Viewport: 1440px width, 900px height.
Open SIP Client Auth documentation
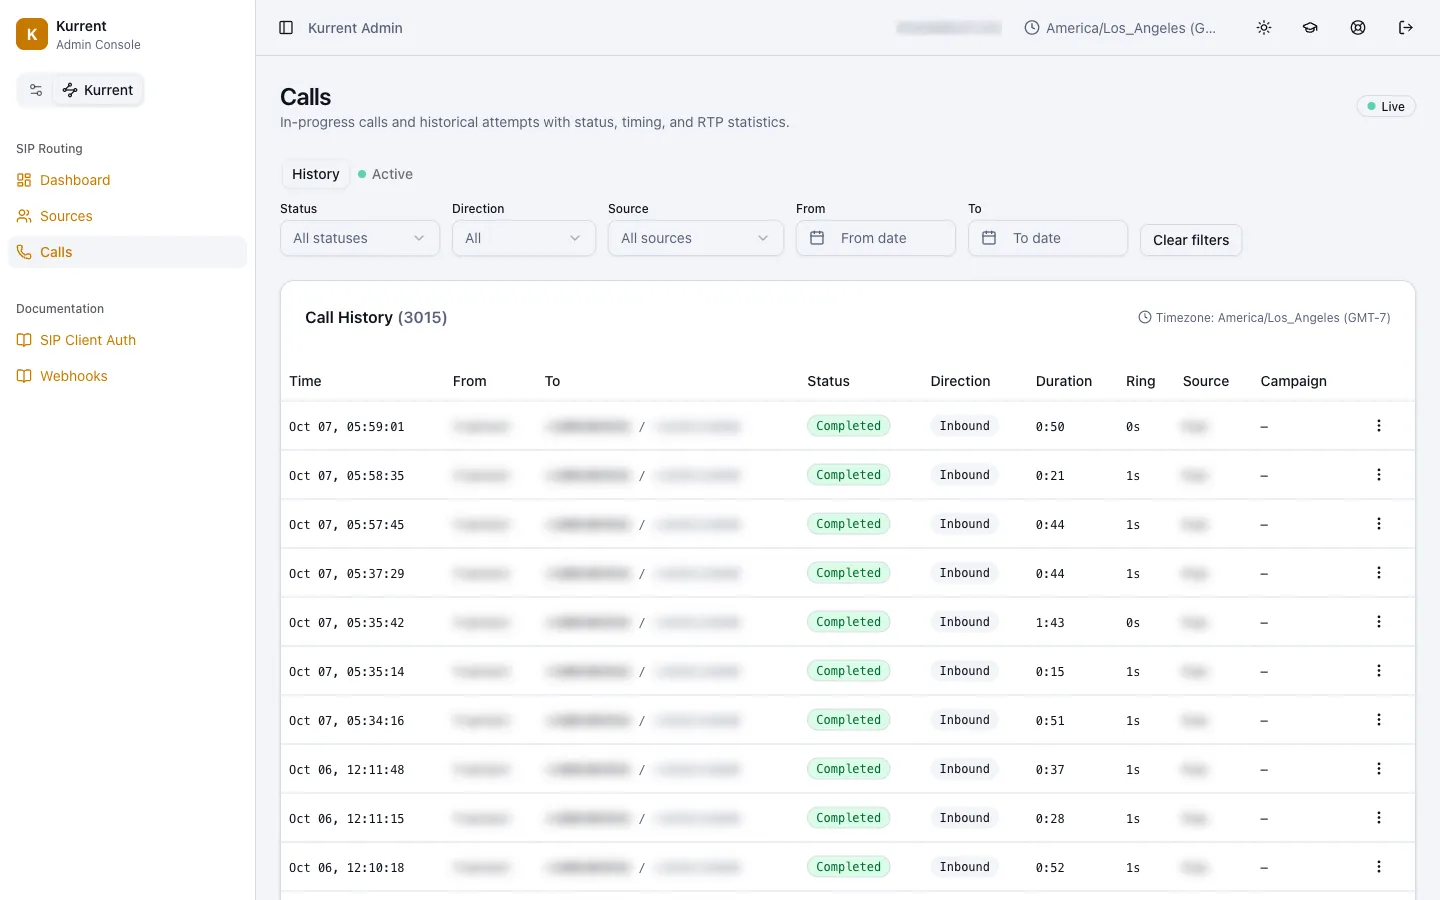pyautogui.click(x=127, y=340)
